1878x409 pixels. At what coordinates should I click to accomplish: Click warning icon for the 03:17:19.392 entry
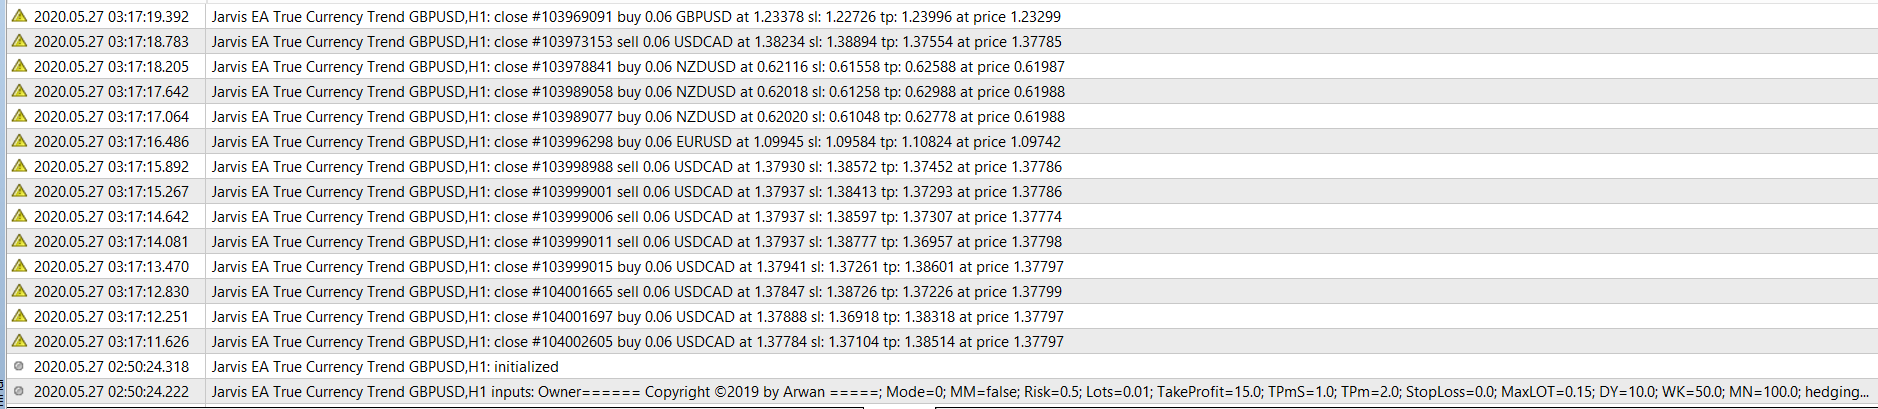tap(19, 16)
